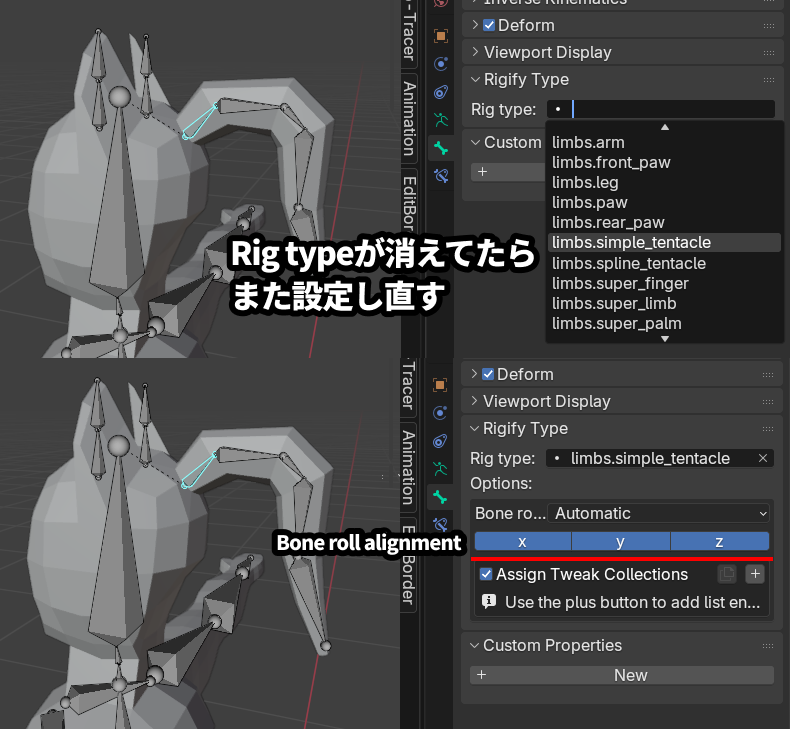
Task: Open Animation sidebar tab in upper screenshot
Action: click(409, 118)
